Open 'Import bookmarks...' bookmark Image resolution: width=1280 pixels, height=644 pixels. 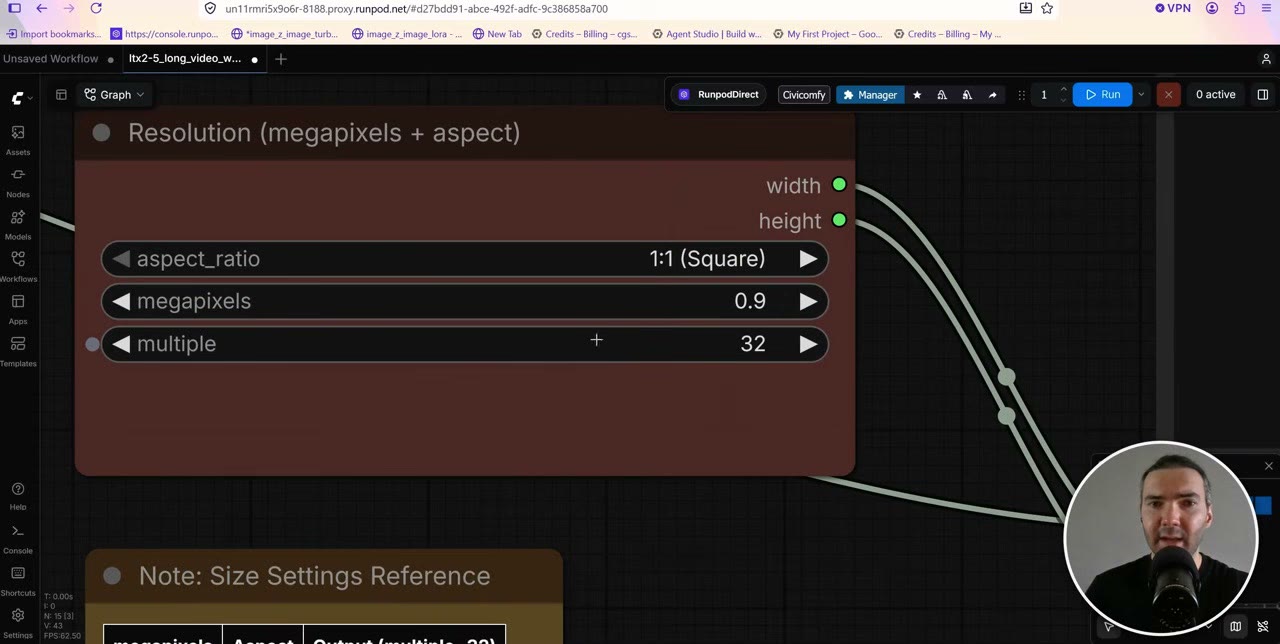[x=54, y=34]
